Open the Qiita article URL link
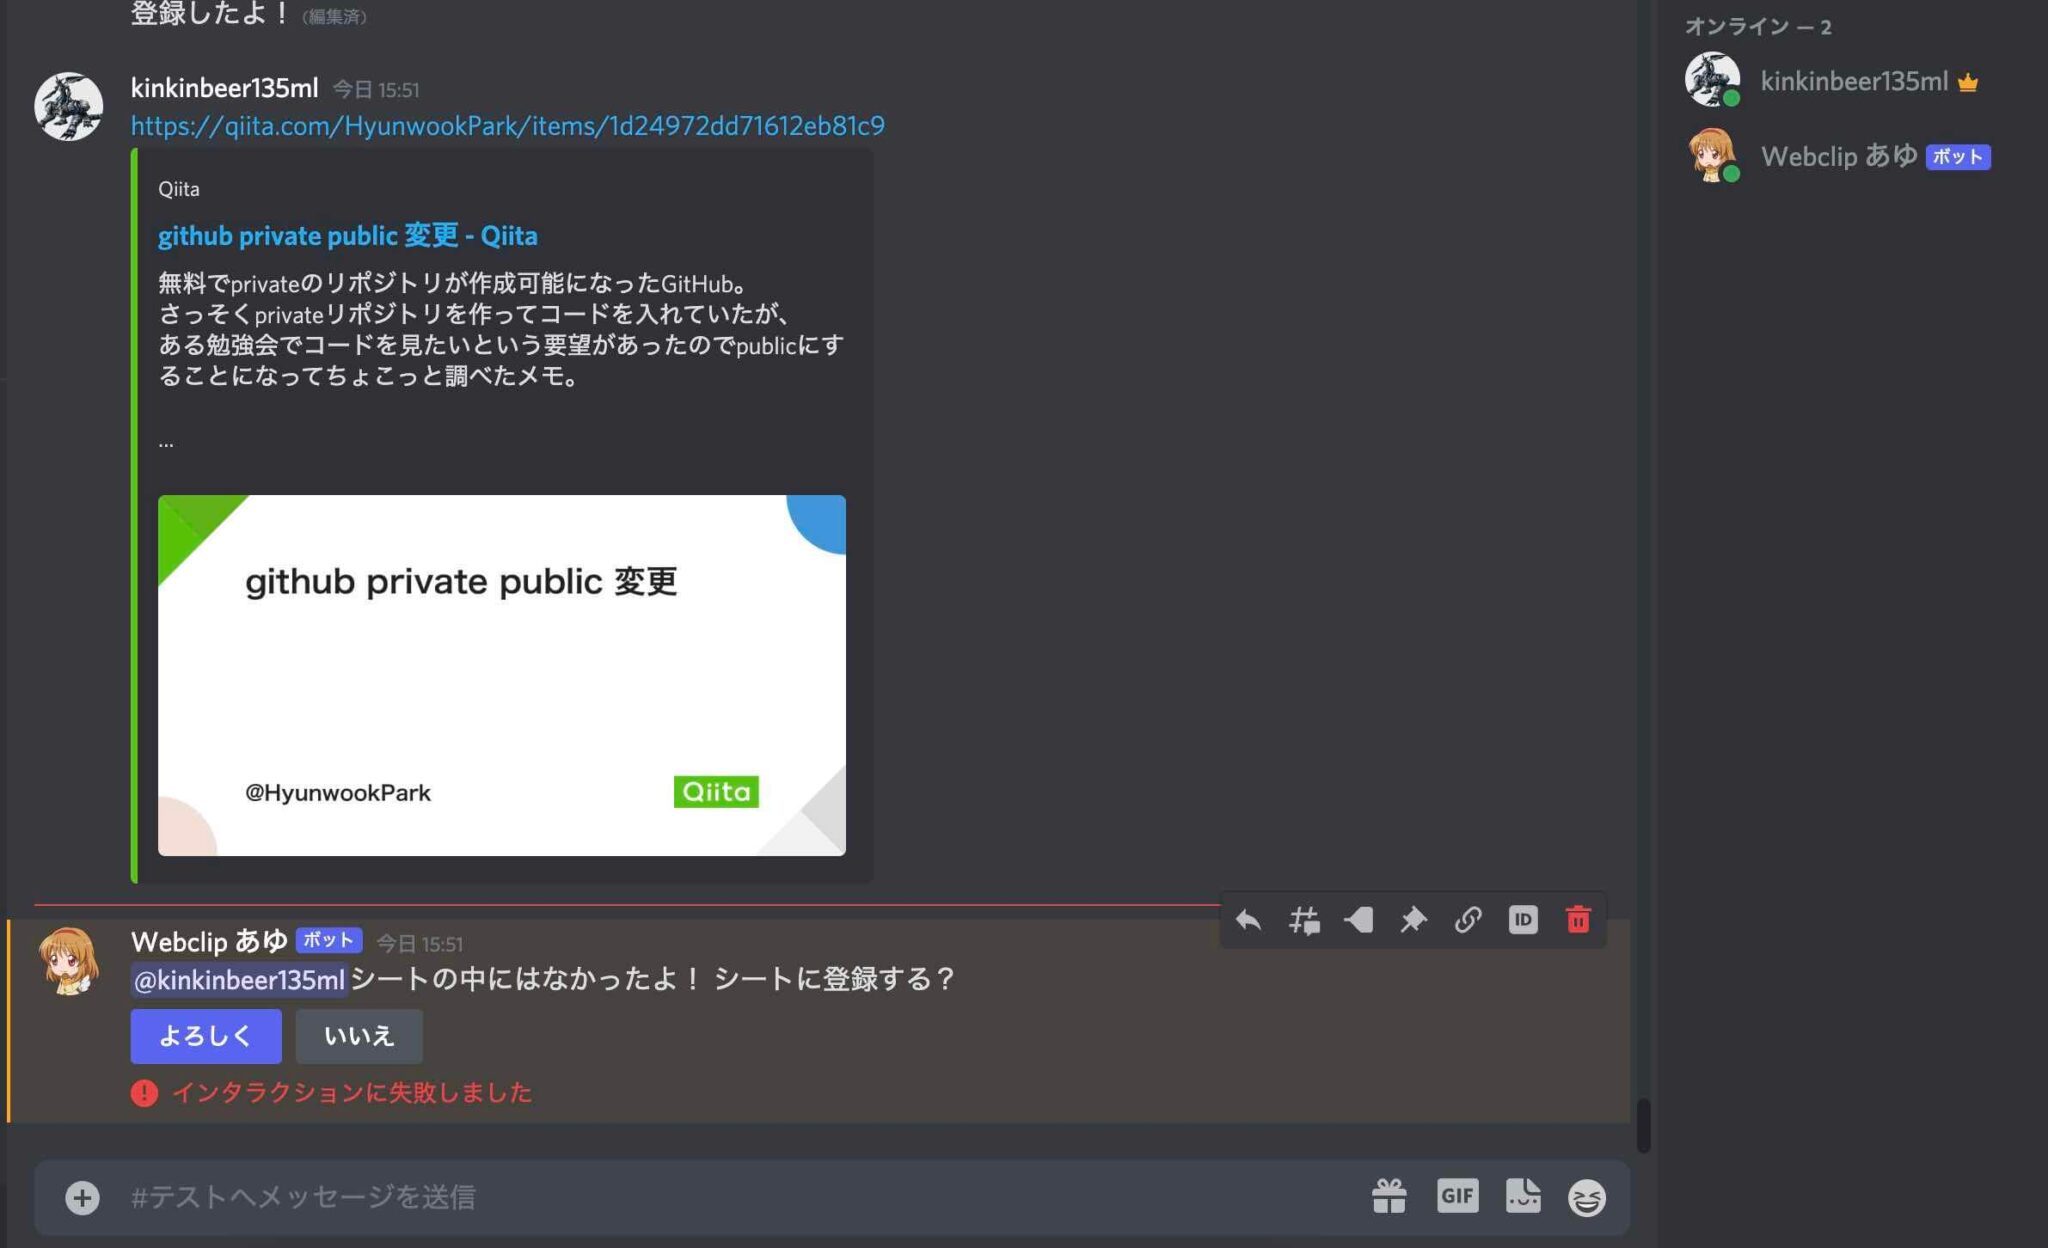This screenshot has width=2048, height=1248. (508, 125)
